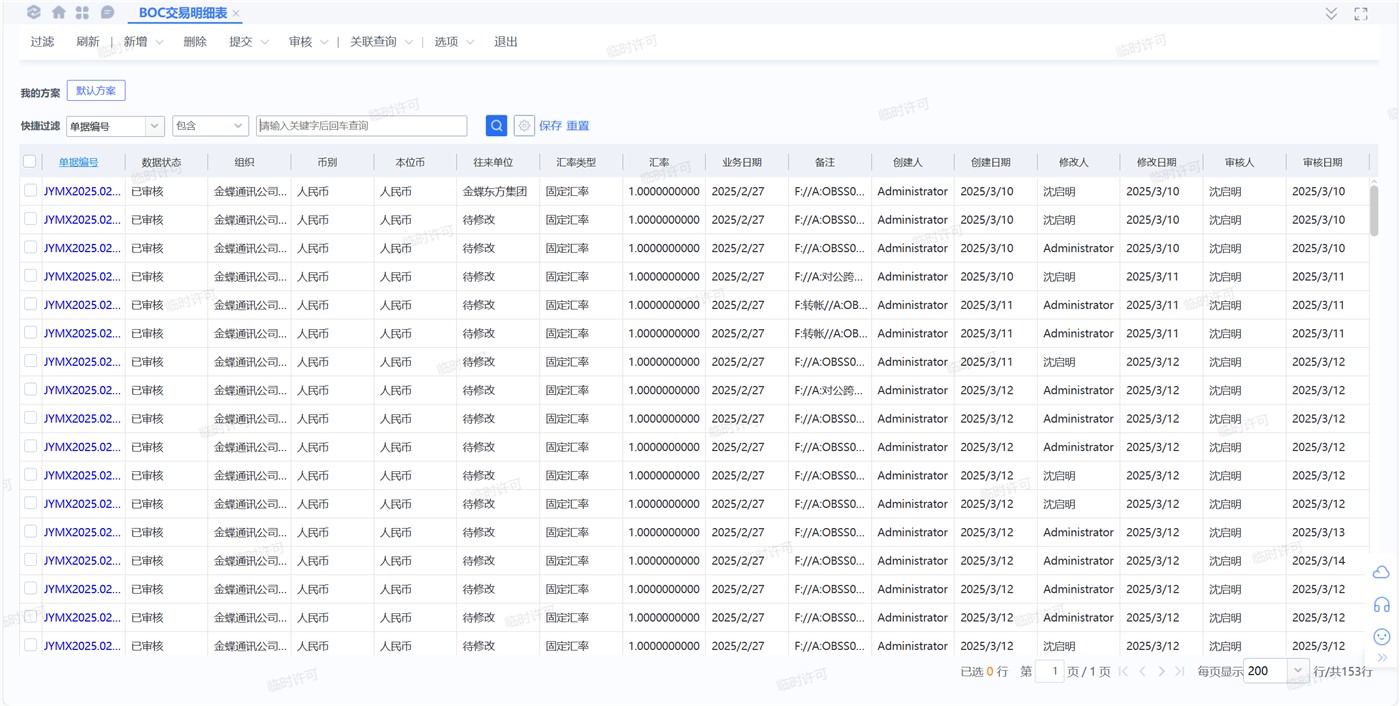
Task: Click the smiley face feedback icon
Action: (1381, 636)
